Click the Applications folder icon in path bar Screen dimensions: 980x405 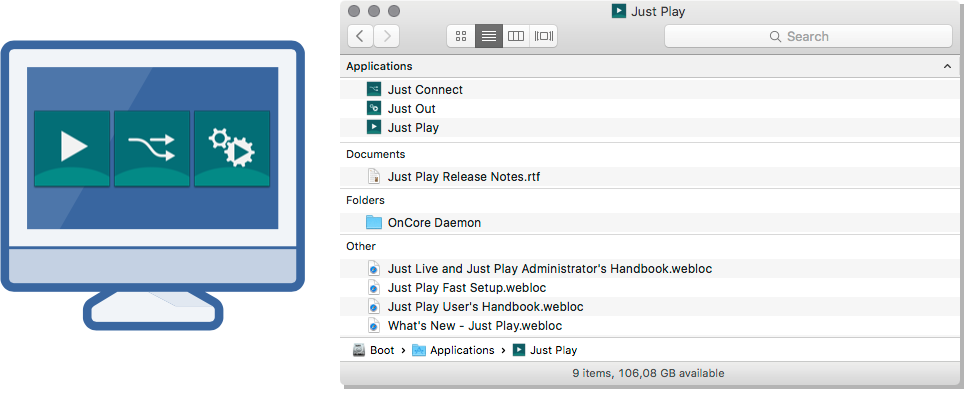[x=419, y=350]
